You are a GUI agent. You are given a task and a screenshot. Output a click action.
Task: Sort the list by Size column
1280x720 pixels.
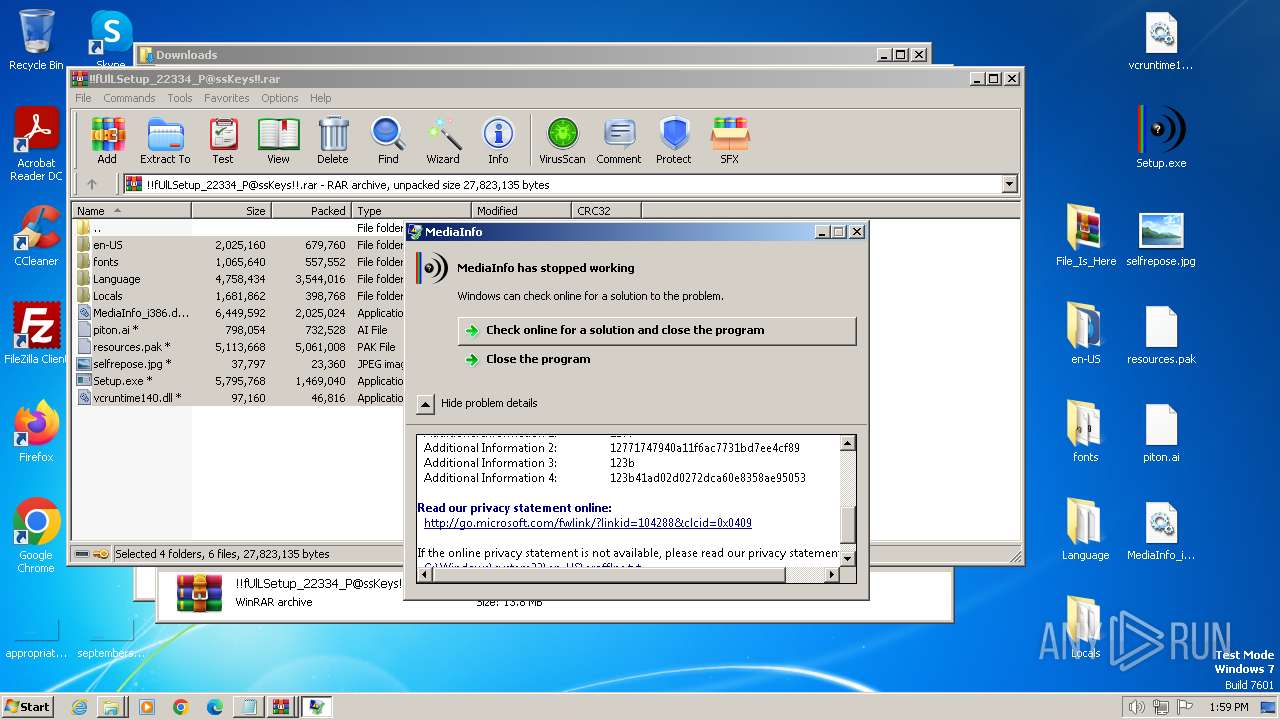pyautogui.click(x=231, y=211)
